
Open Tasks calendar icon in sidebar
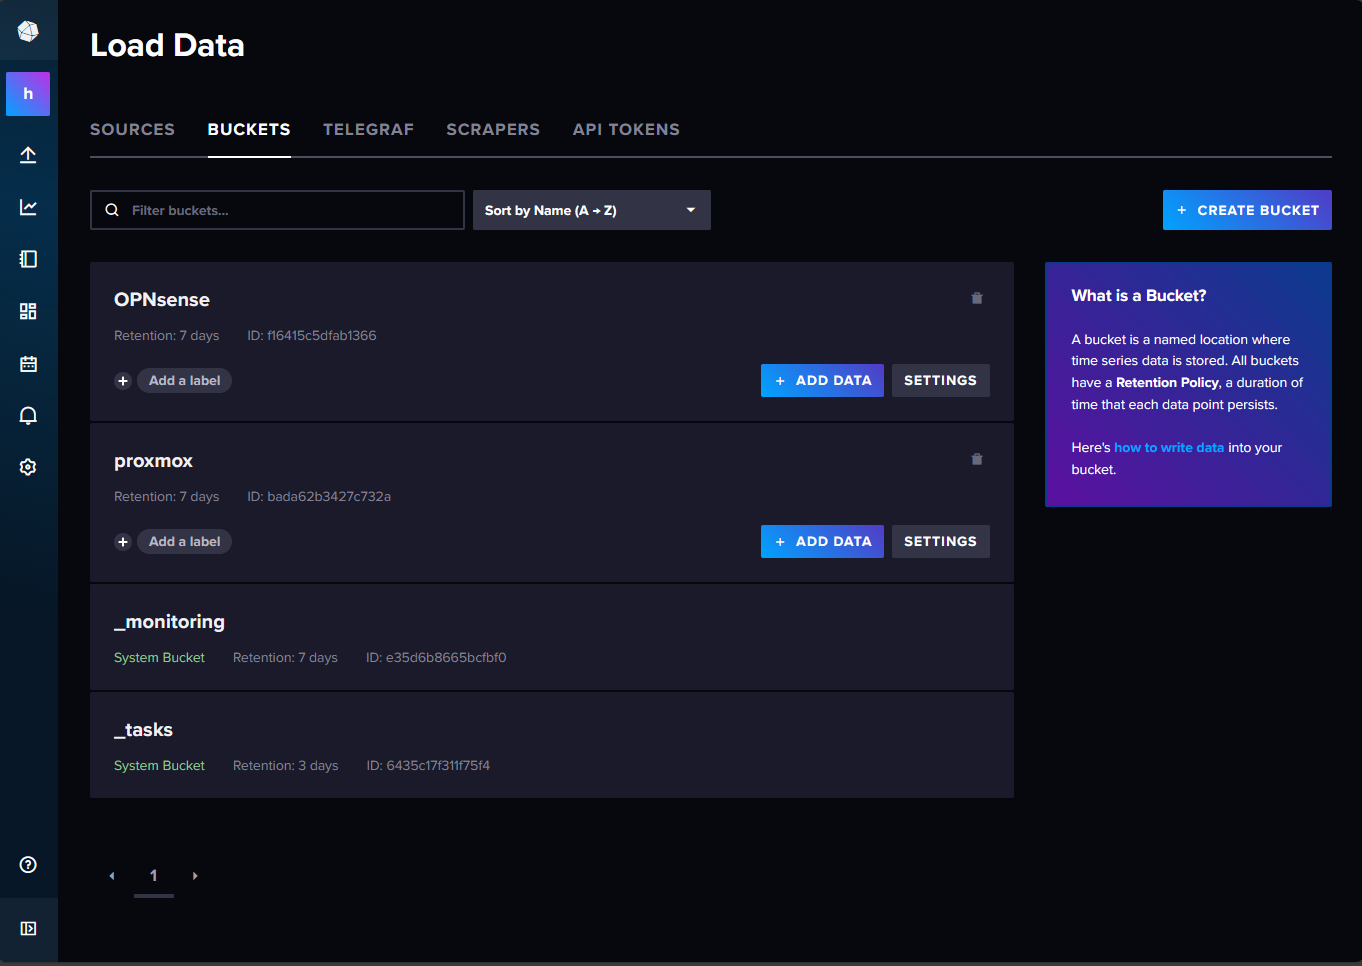coord(28,363)
